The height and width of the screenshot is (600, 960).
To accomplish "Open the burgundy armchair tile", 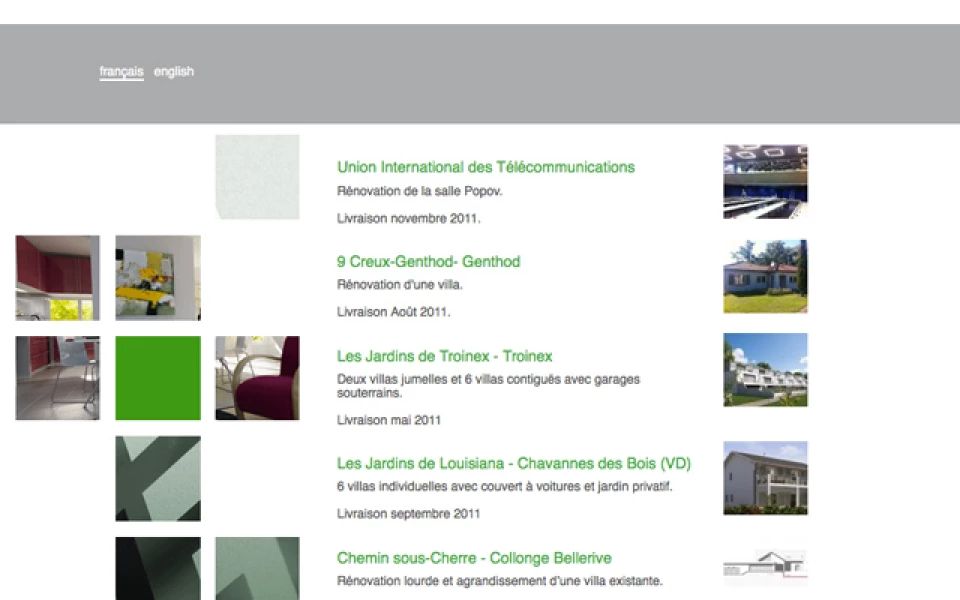I will (x=257, y=378).
